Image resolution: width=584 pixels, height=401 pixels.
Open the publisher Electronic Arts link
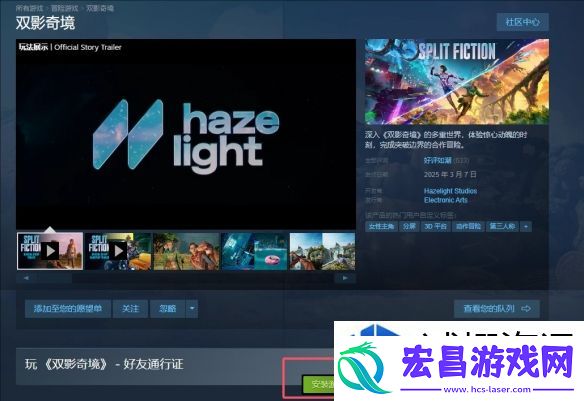pyautogui.click(x=445, y=200)
